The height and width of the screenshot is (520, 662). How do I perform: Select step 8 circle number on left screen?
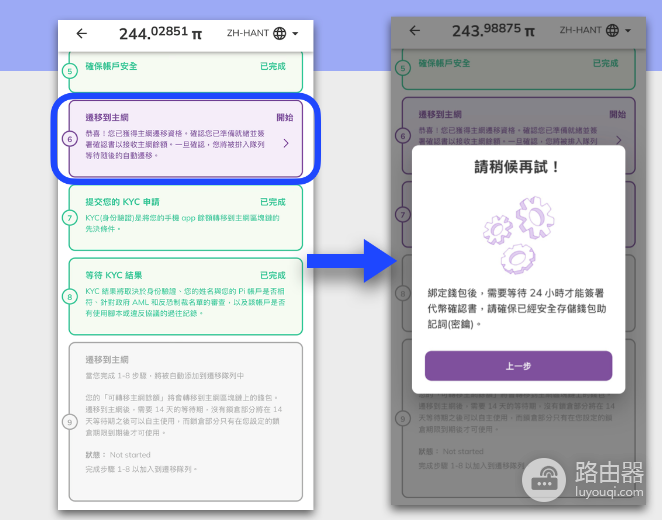[70, 297]
